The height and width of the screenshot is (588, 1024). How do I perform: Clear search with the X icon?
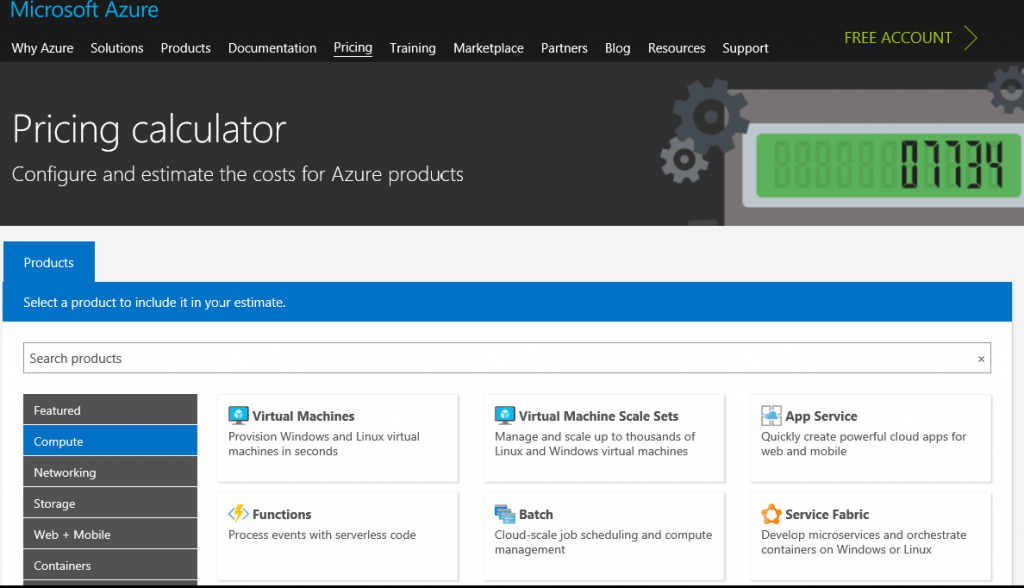[981, 359]
